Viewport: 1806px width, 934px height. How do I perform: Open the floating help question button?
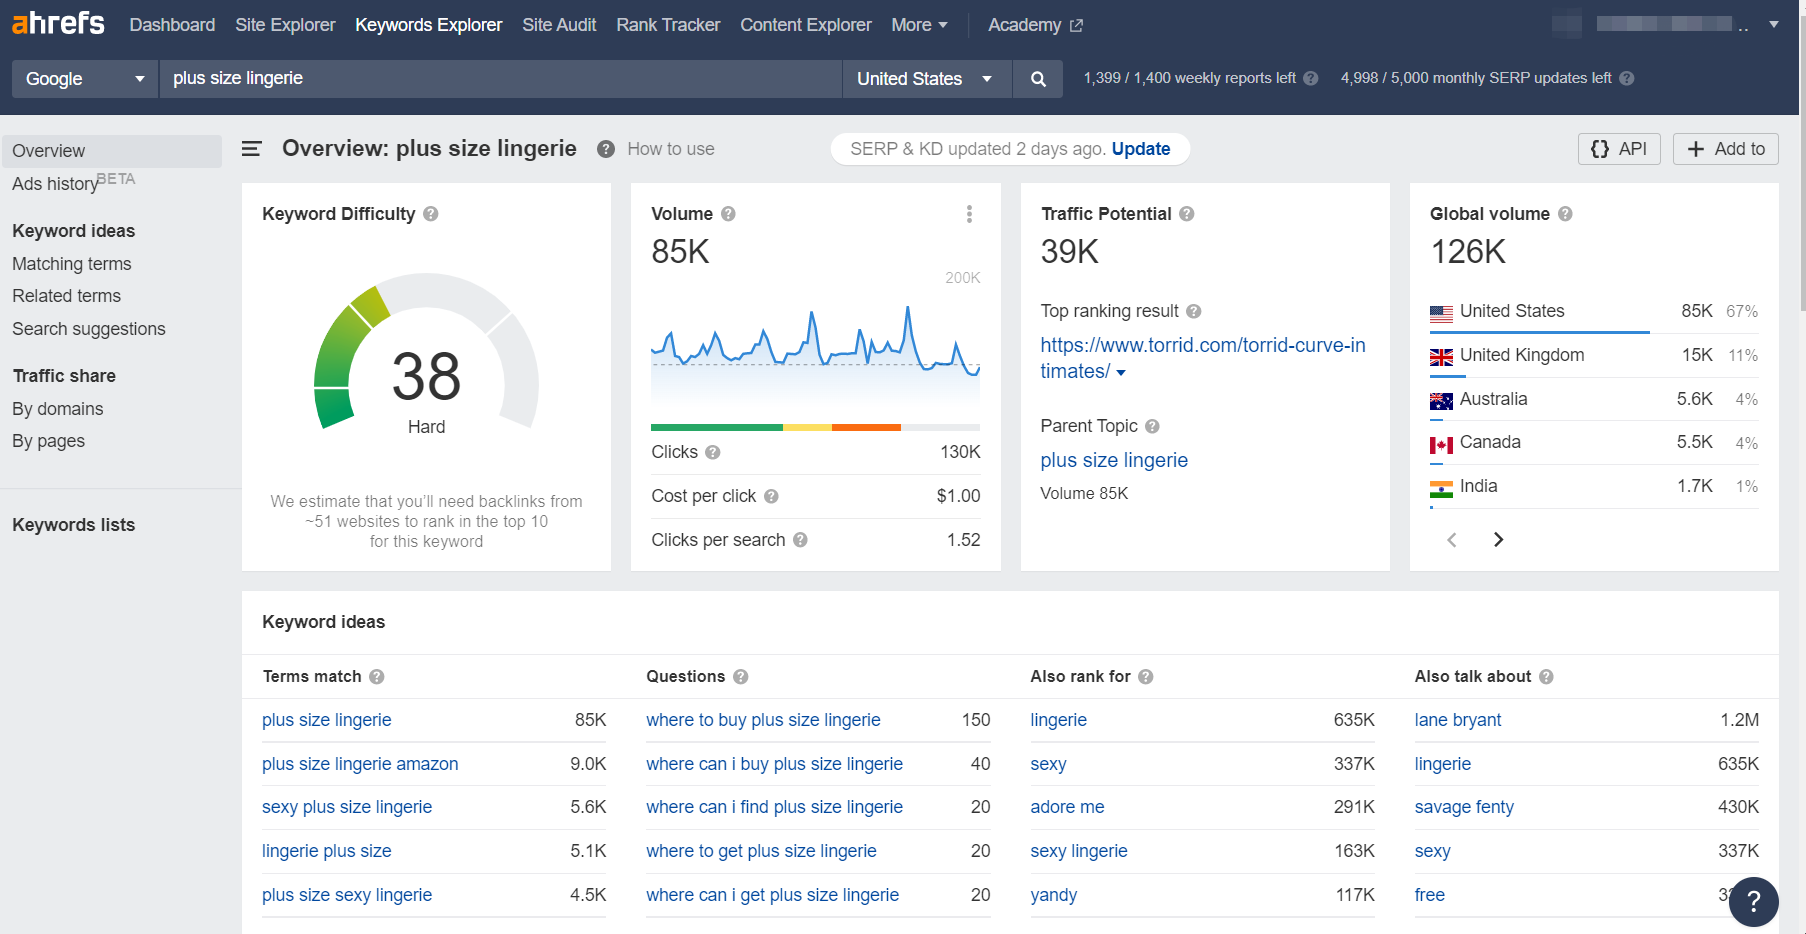click(x=1753, y=901)
